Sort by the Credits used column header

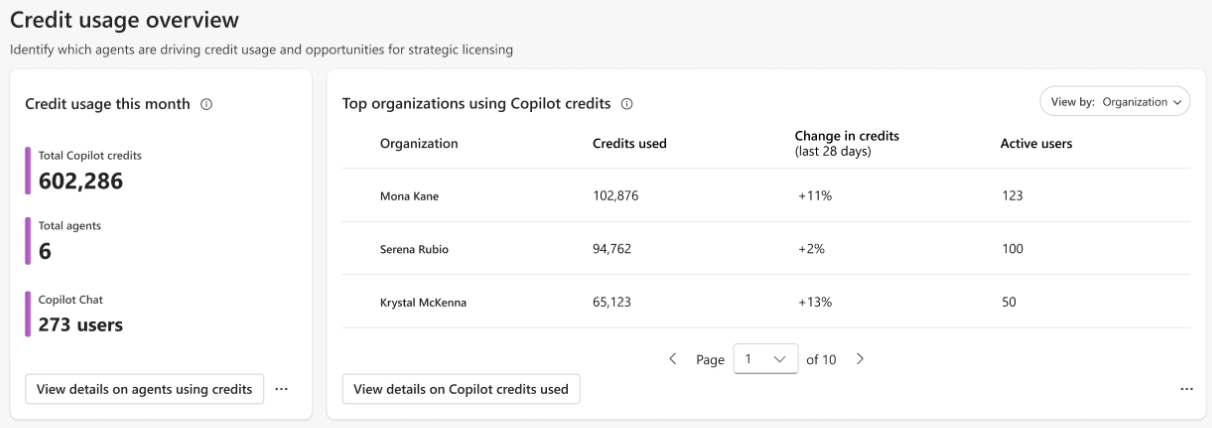[630, 143]
